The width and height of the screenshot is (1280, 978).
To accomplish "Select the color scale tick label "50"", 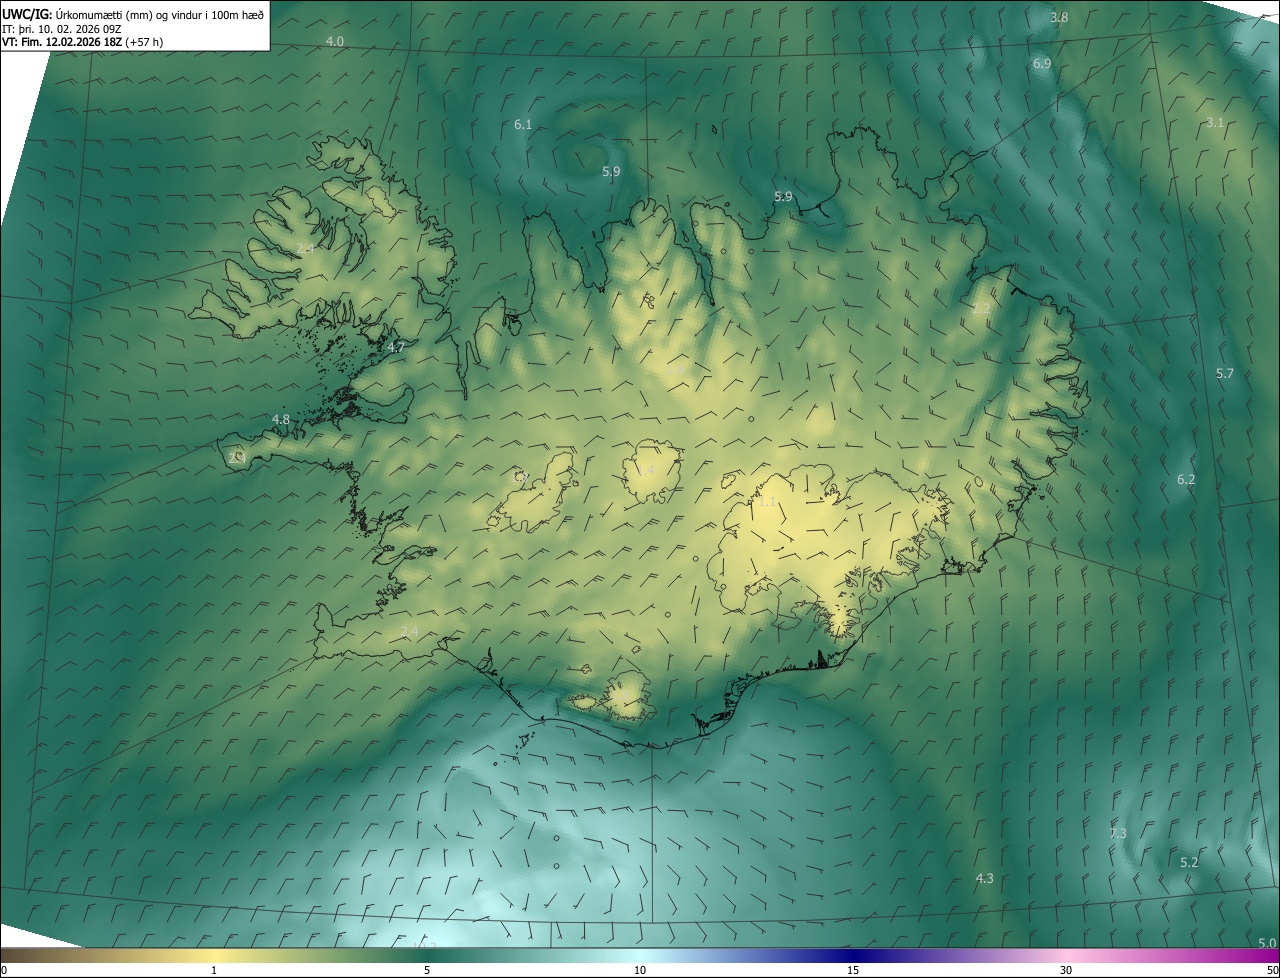I will [x=1272, y=970].
